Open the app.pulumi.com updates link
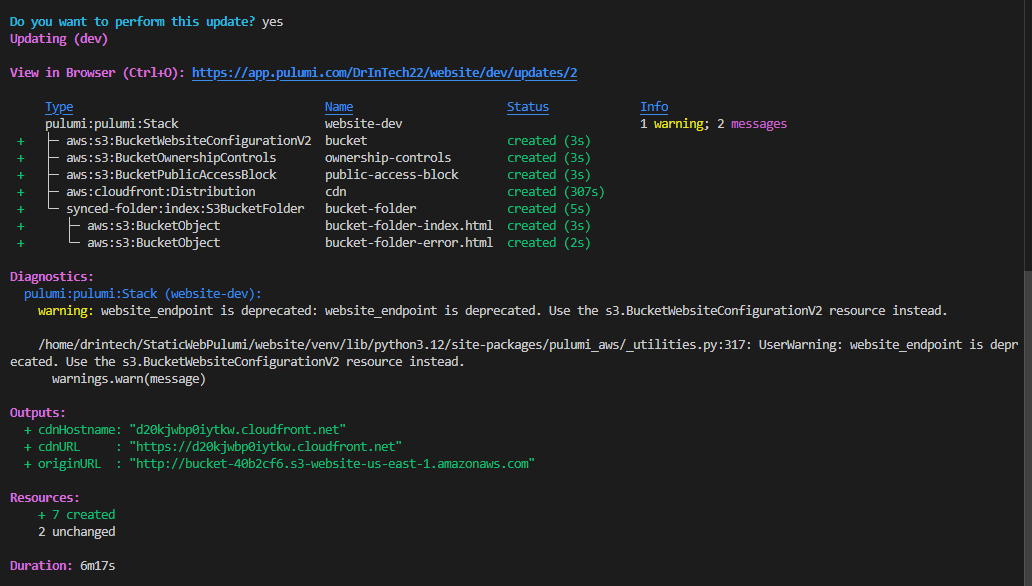 [384, 72]
